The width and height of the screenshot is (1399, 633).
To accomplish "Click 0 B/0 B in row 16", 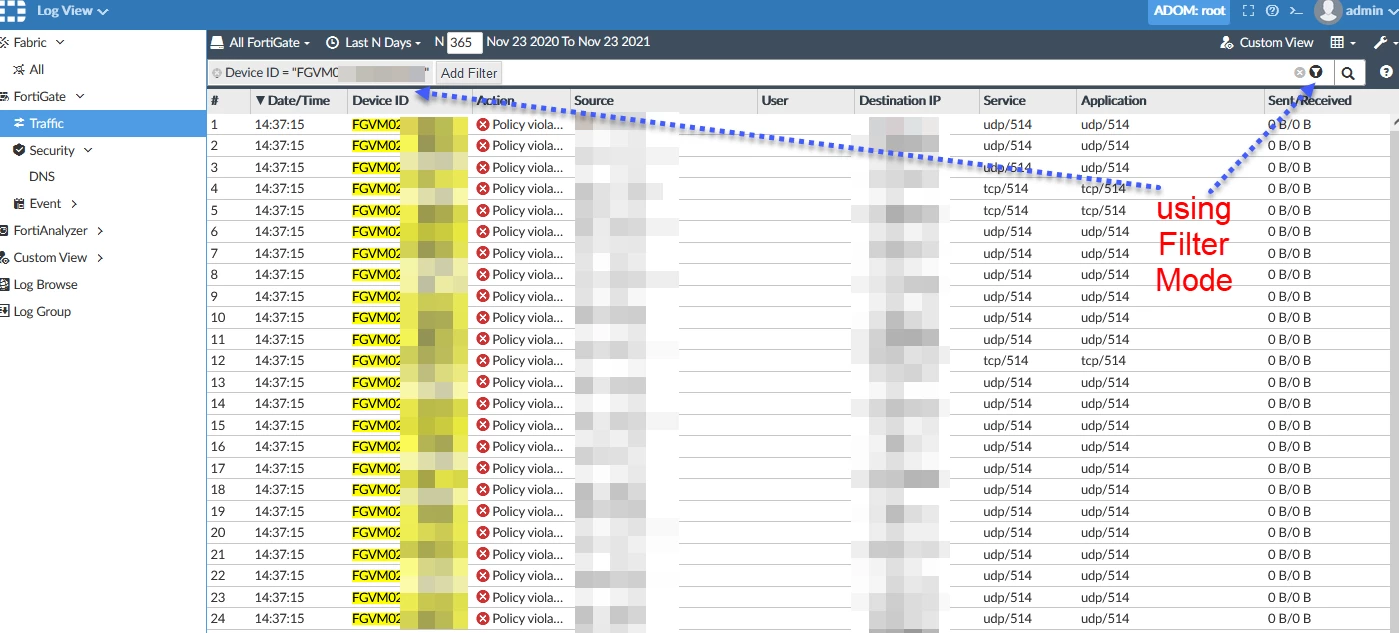I will pyautogui.click(x=1289, y=447).
